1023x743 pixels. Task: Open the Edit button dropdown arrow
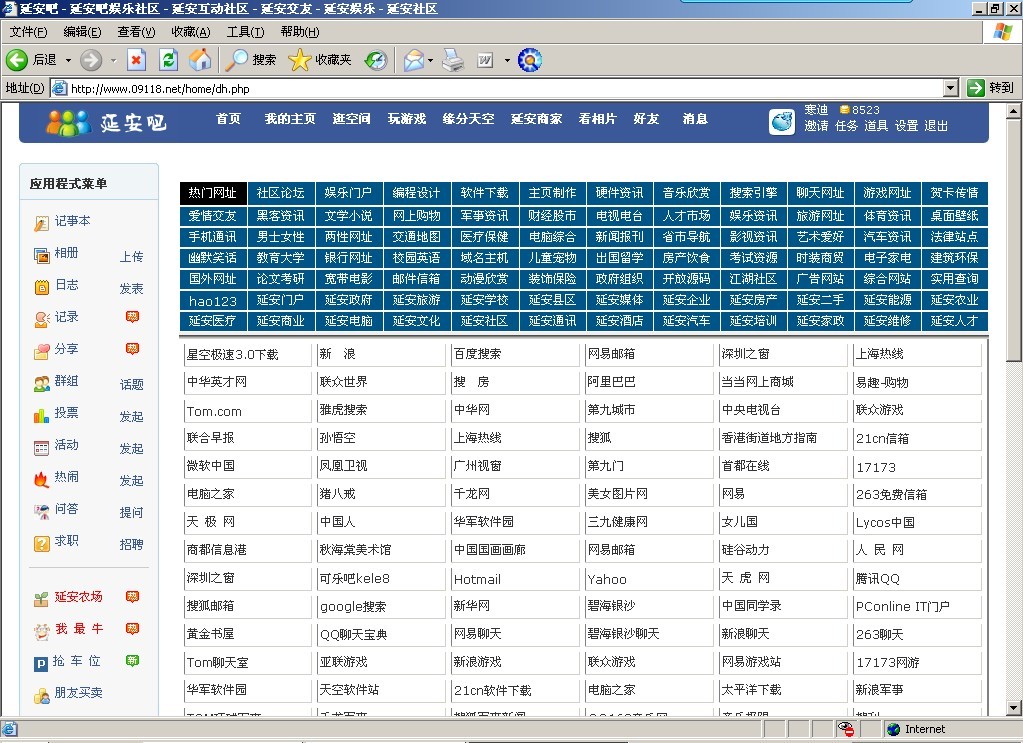click(x=507, y=60)
